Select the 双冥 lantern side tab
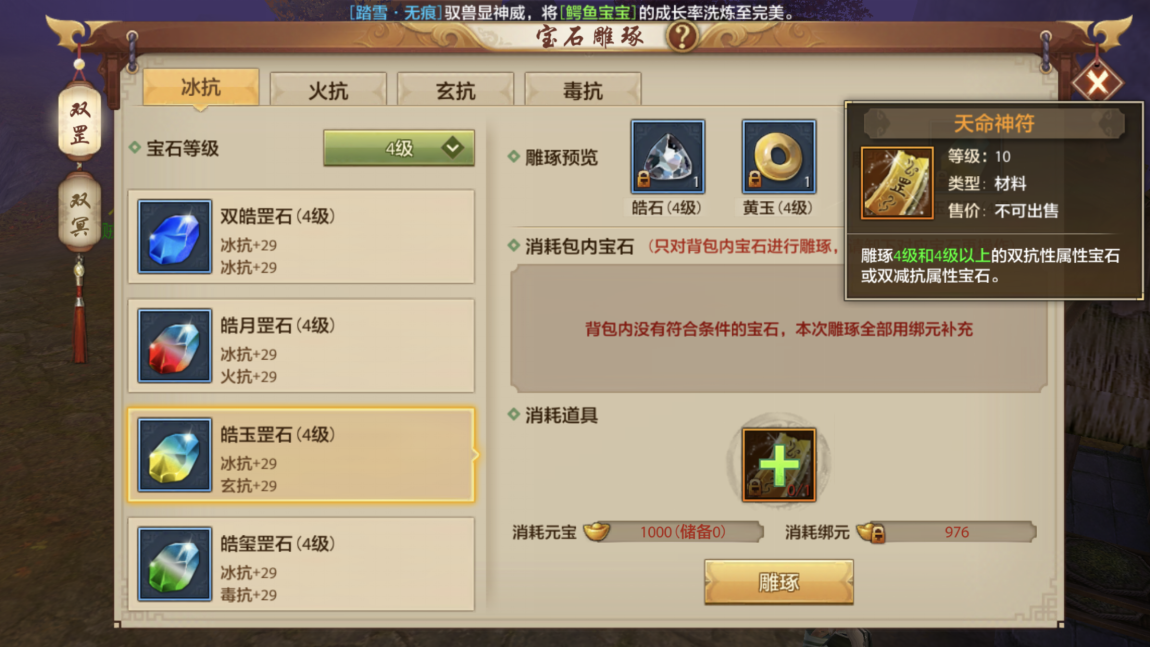This screenshot has height=647, width=1150. [80, 212]
